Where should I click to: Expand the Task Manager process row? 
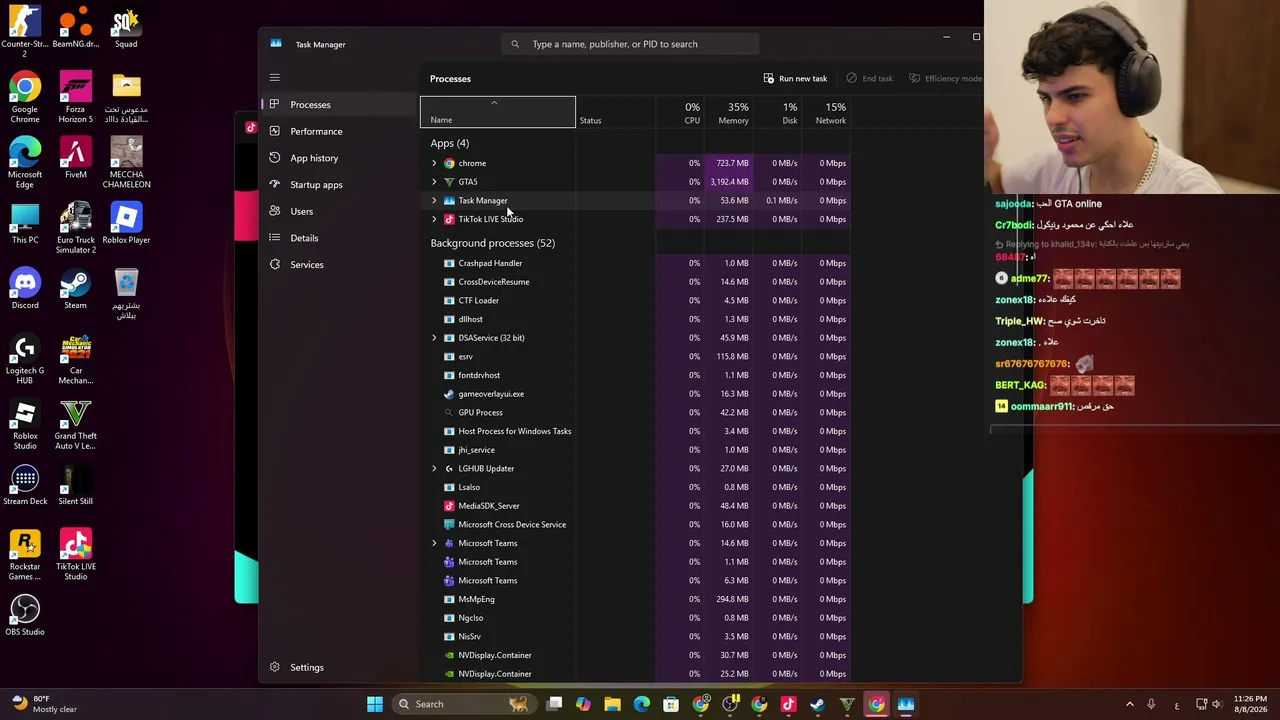[x=434, y=201]
